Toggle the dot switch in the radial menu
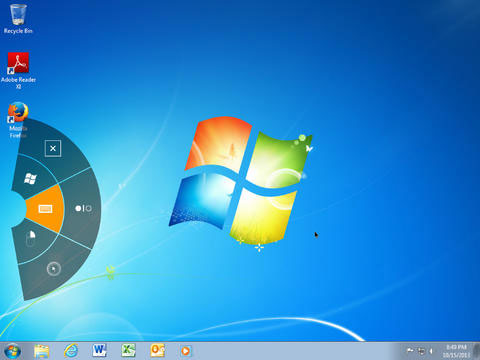 pos(83,208)
